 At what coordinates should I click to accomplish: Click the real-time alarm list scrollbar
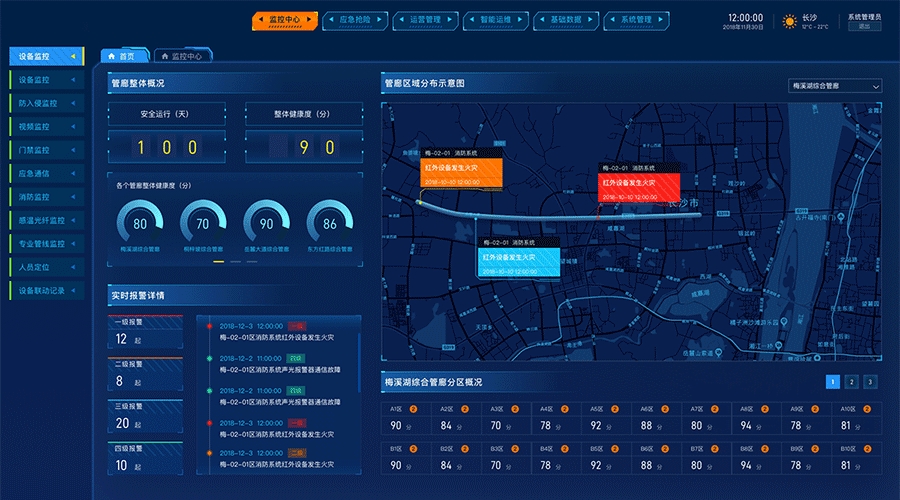(x=359, y=362)
